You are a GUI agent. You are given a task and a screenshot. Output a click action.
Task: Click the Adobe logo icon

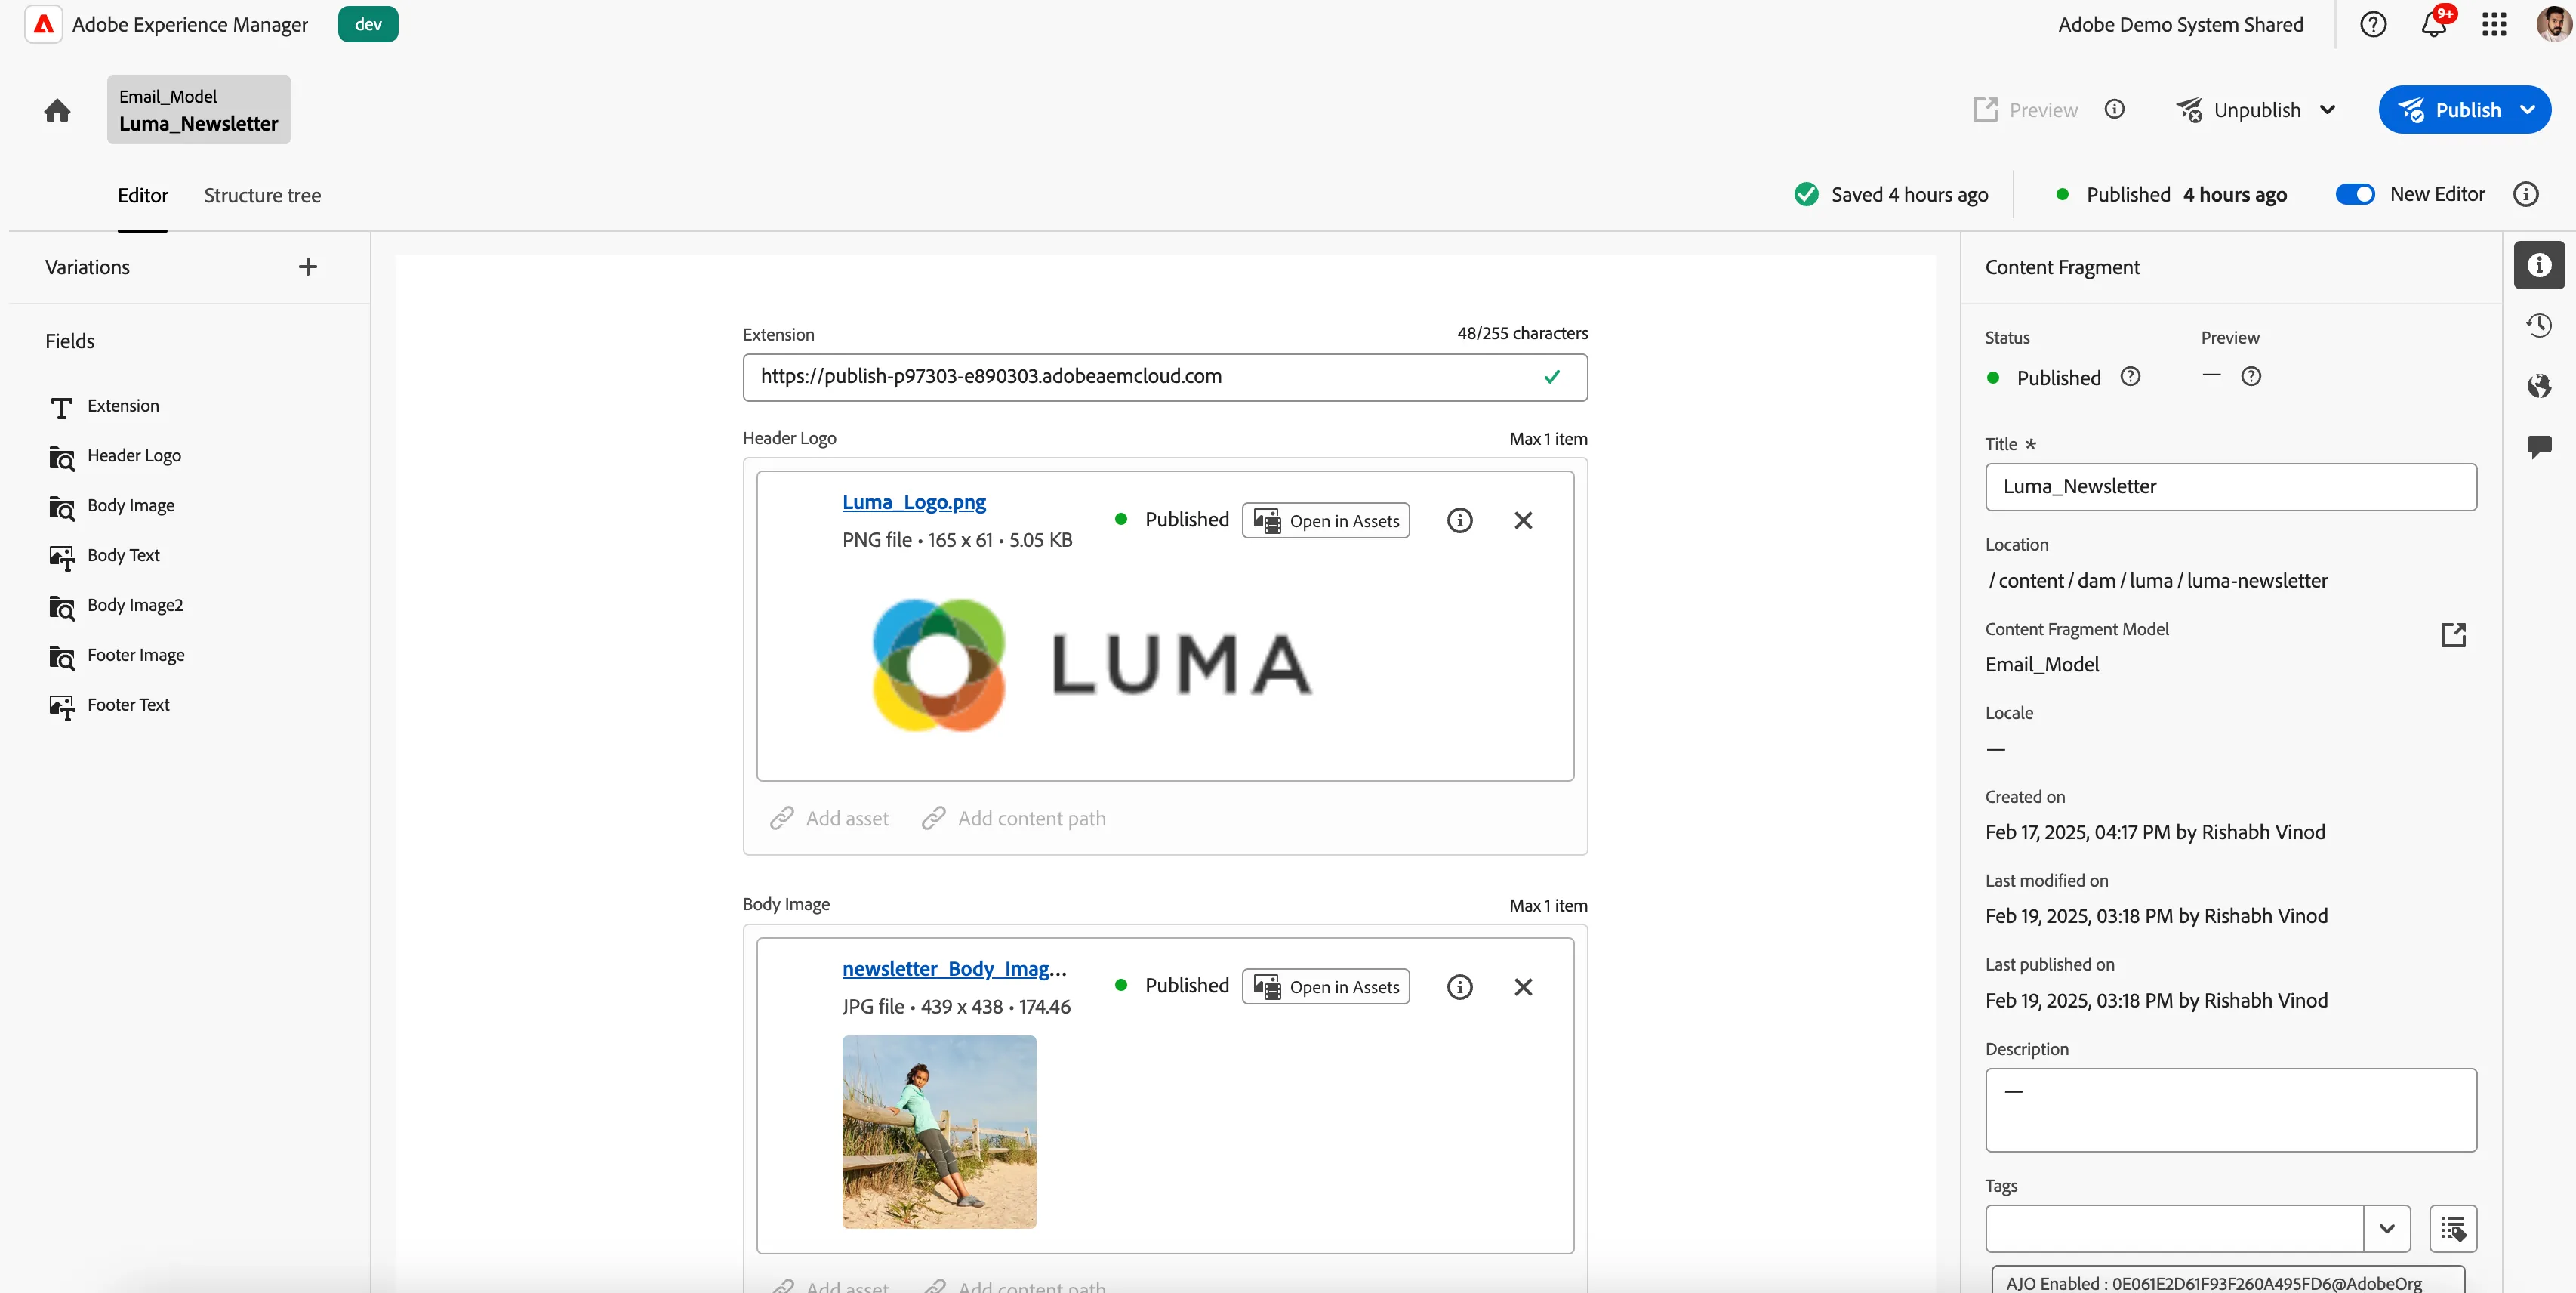[x=43, y=24]
